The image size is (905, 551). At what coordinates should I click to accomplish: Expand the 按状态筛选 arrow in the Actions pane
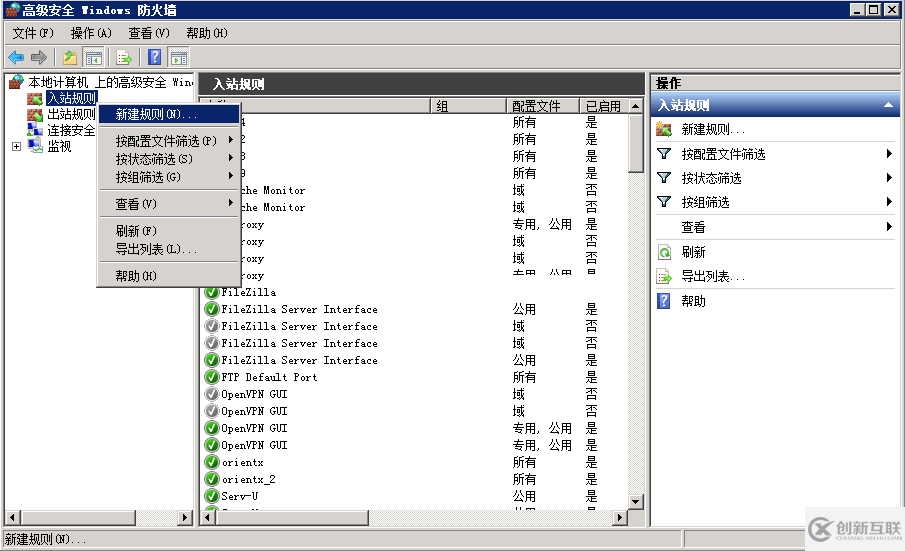(889, 178)
